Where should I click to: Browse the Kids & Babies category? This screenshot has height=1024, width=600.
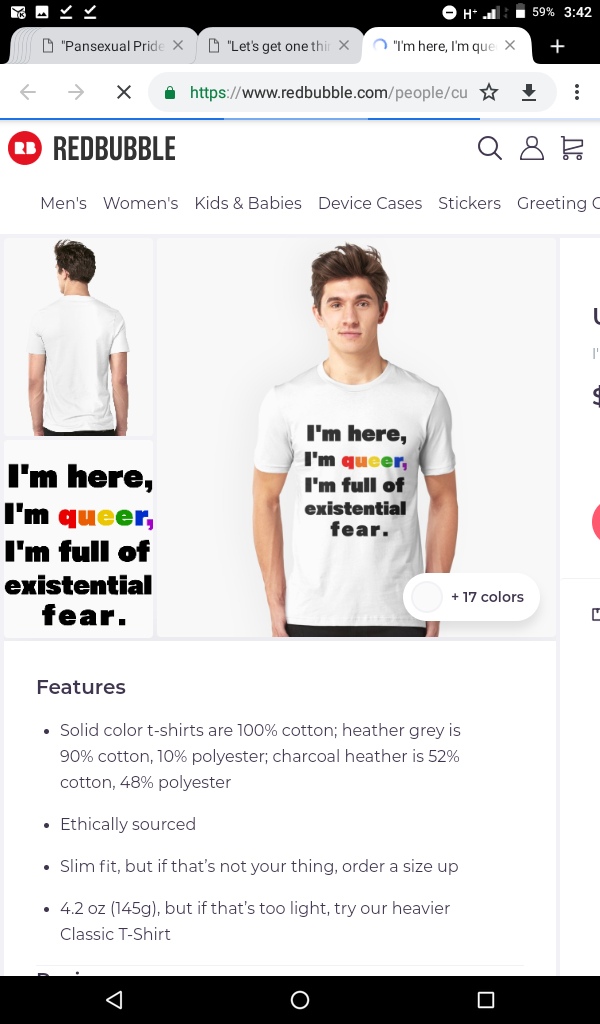(248, 203)
